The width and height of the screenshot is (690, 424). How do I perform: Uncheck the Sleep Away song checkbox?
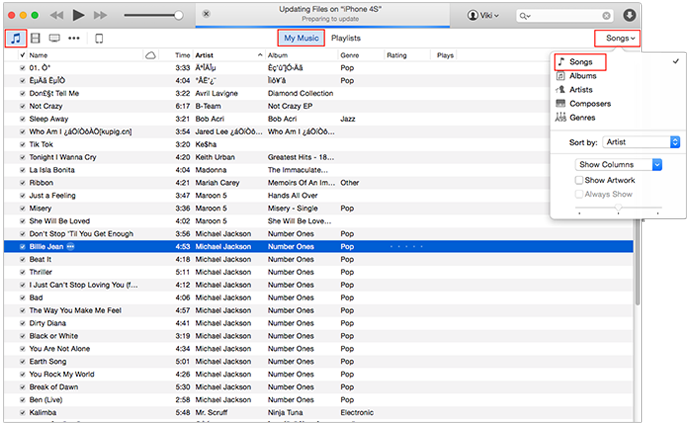22,119
